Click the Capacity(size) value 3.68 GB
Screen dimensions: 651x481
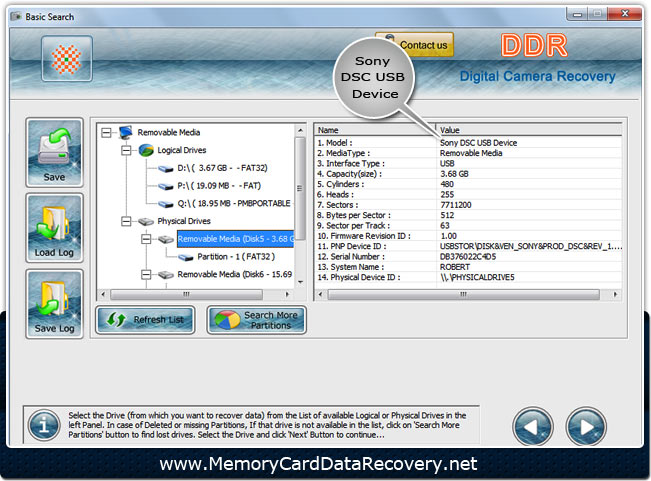pos(454,174)
